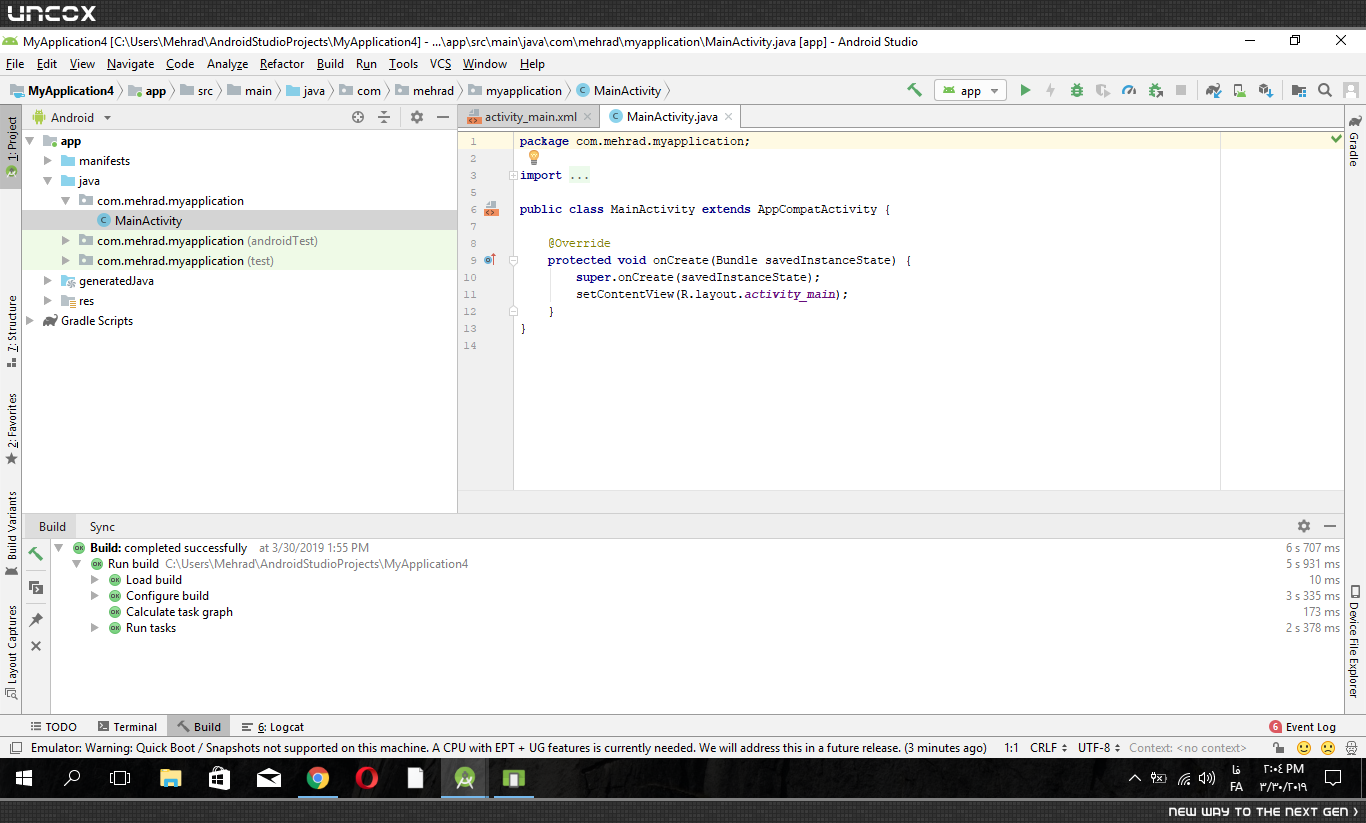
Task: Open the AVD Manager phone icon
Action: (x=1239, y=90)
